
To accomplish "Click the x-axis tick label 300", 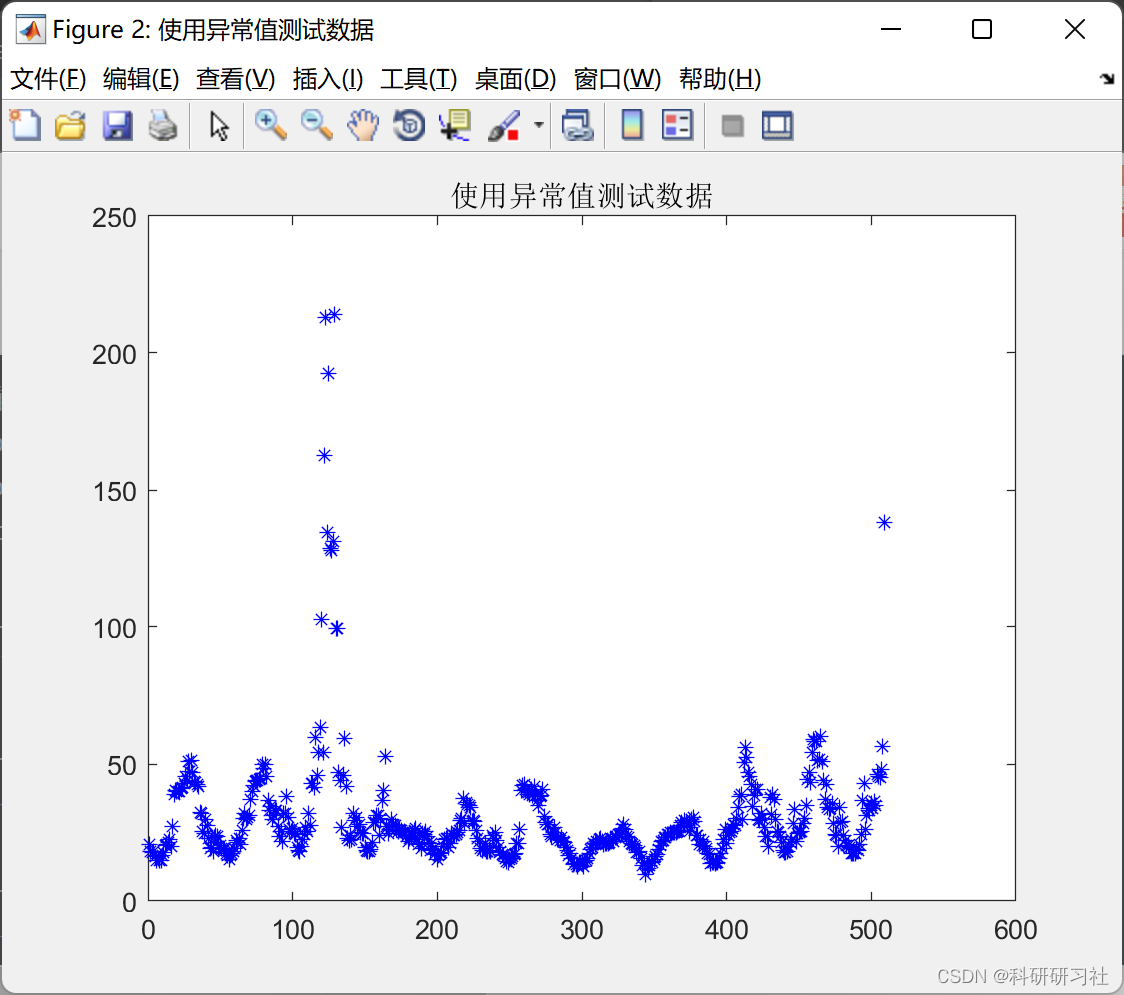I will (581, 930).
